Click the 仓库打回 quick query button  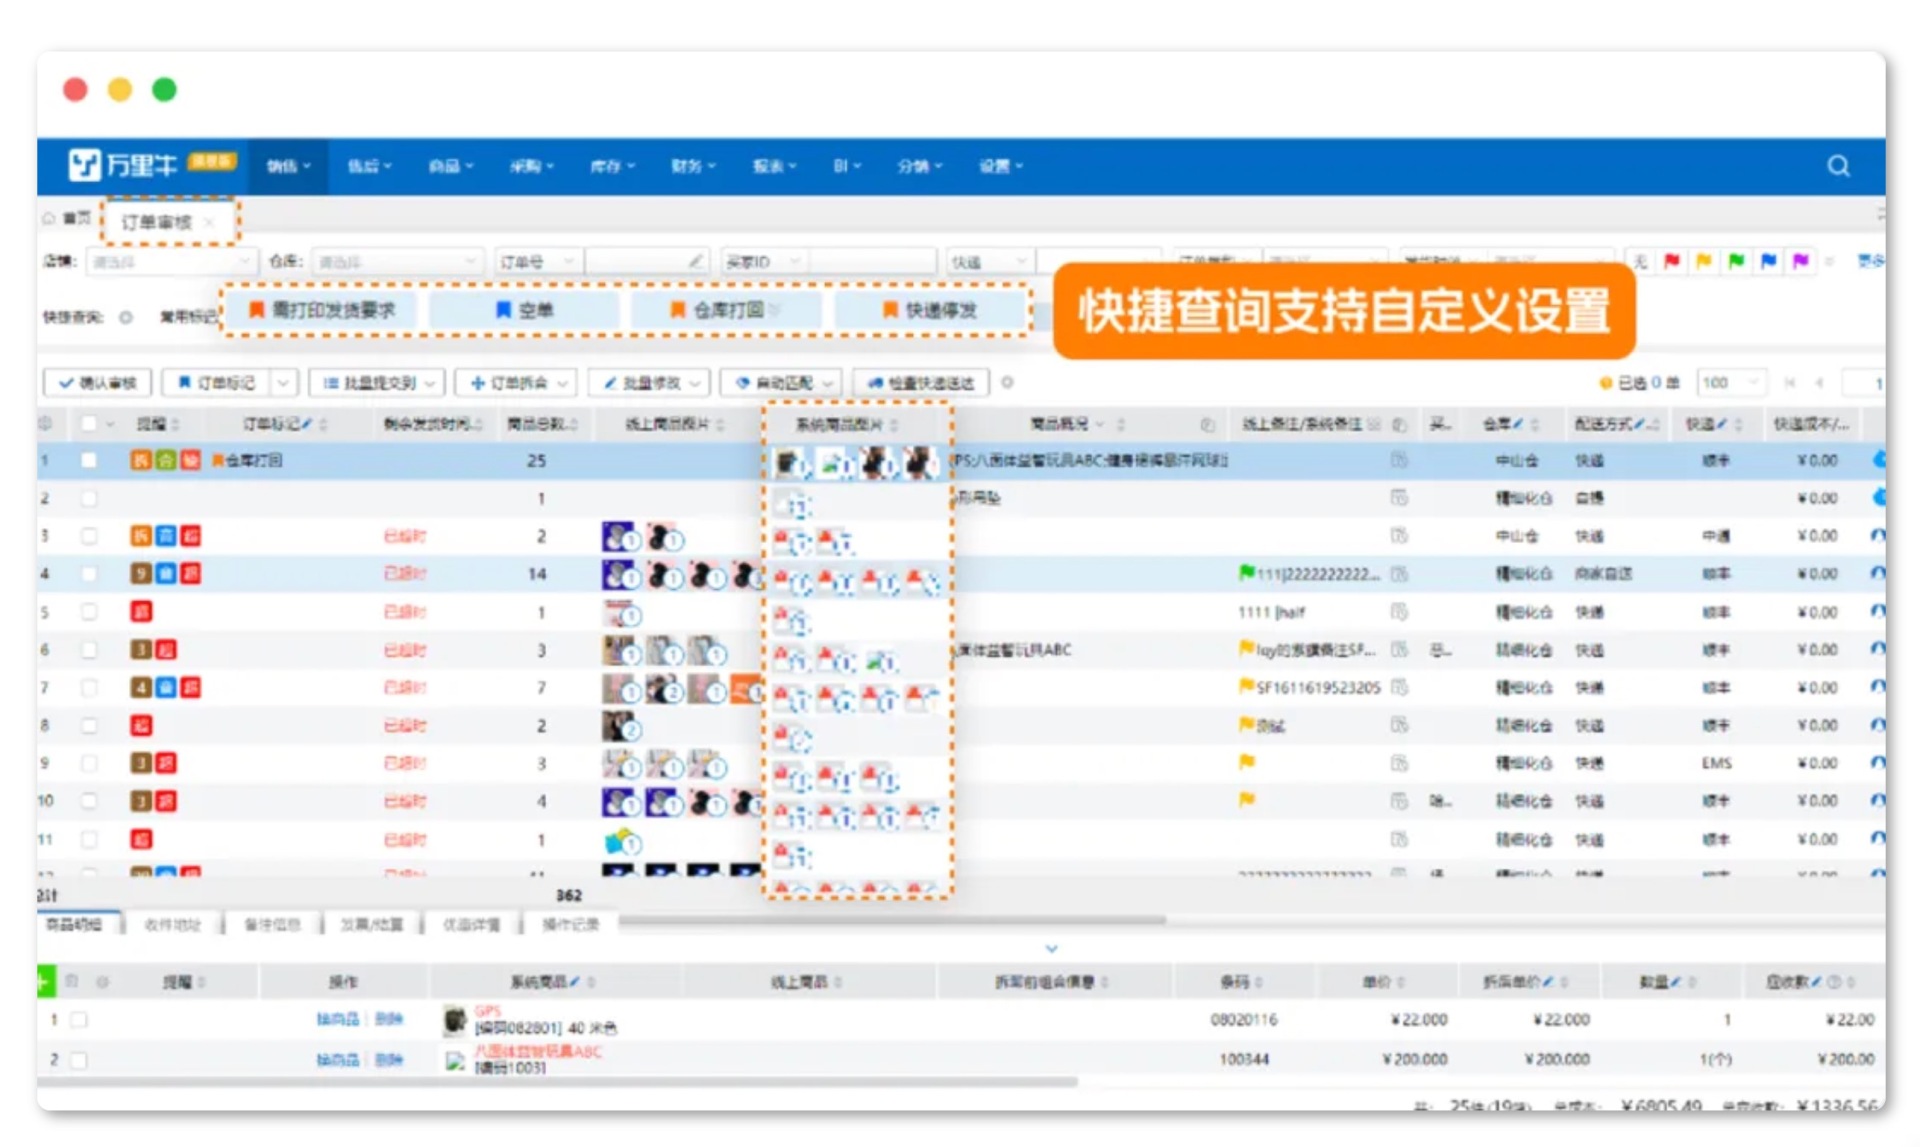[x=726, y=310]
